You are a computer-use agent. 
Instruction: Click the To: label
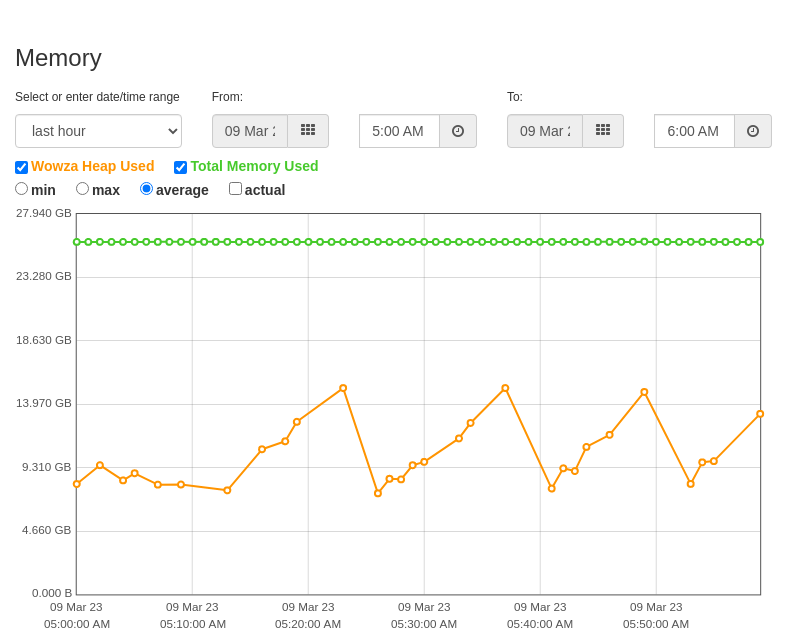point(515,97)
